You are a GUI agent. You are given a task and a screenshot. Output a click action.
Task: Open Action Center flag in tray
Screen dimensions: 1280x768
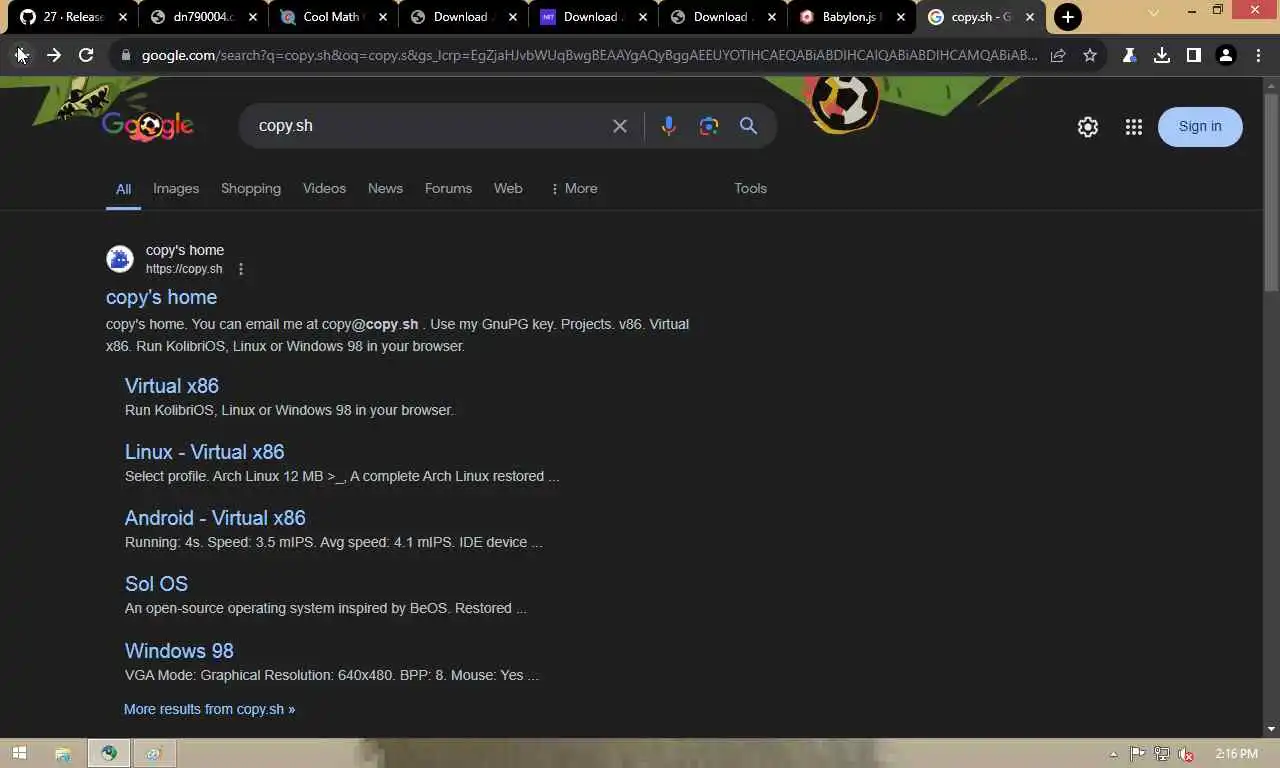1137,754
